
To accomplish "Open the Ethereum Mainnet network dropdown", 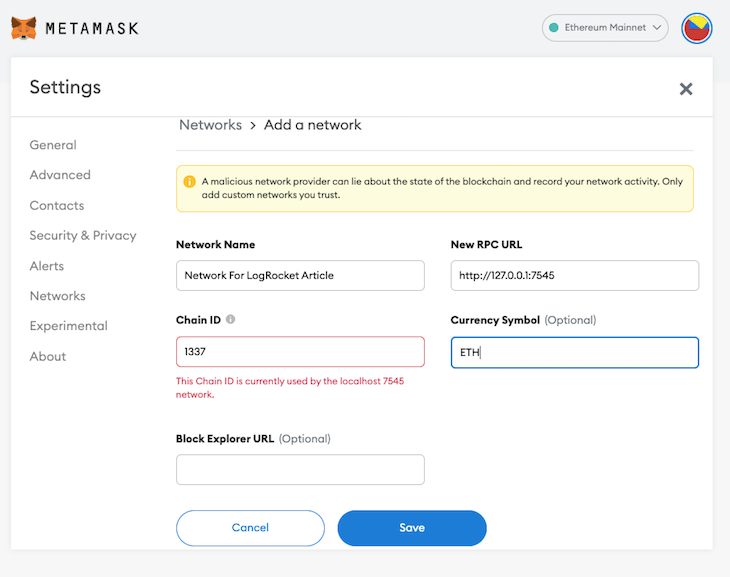I will point(605,28).
